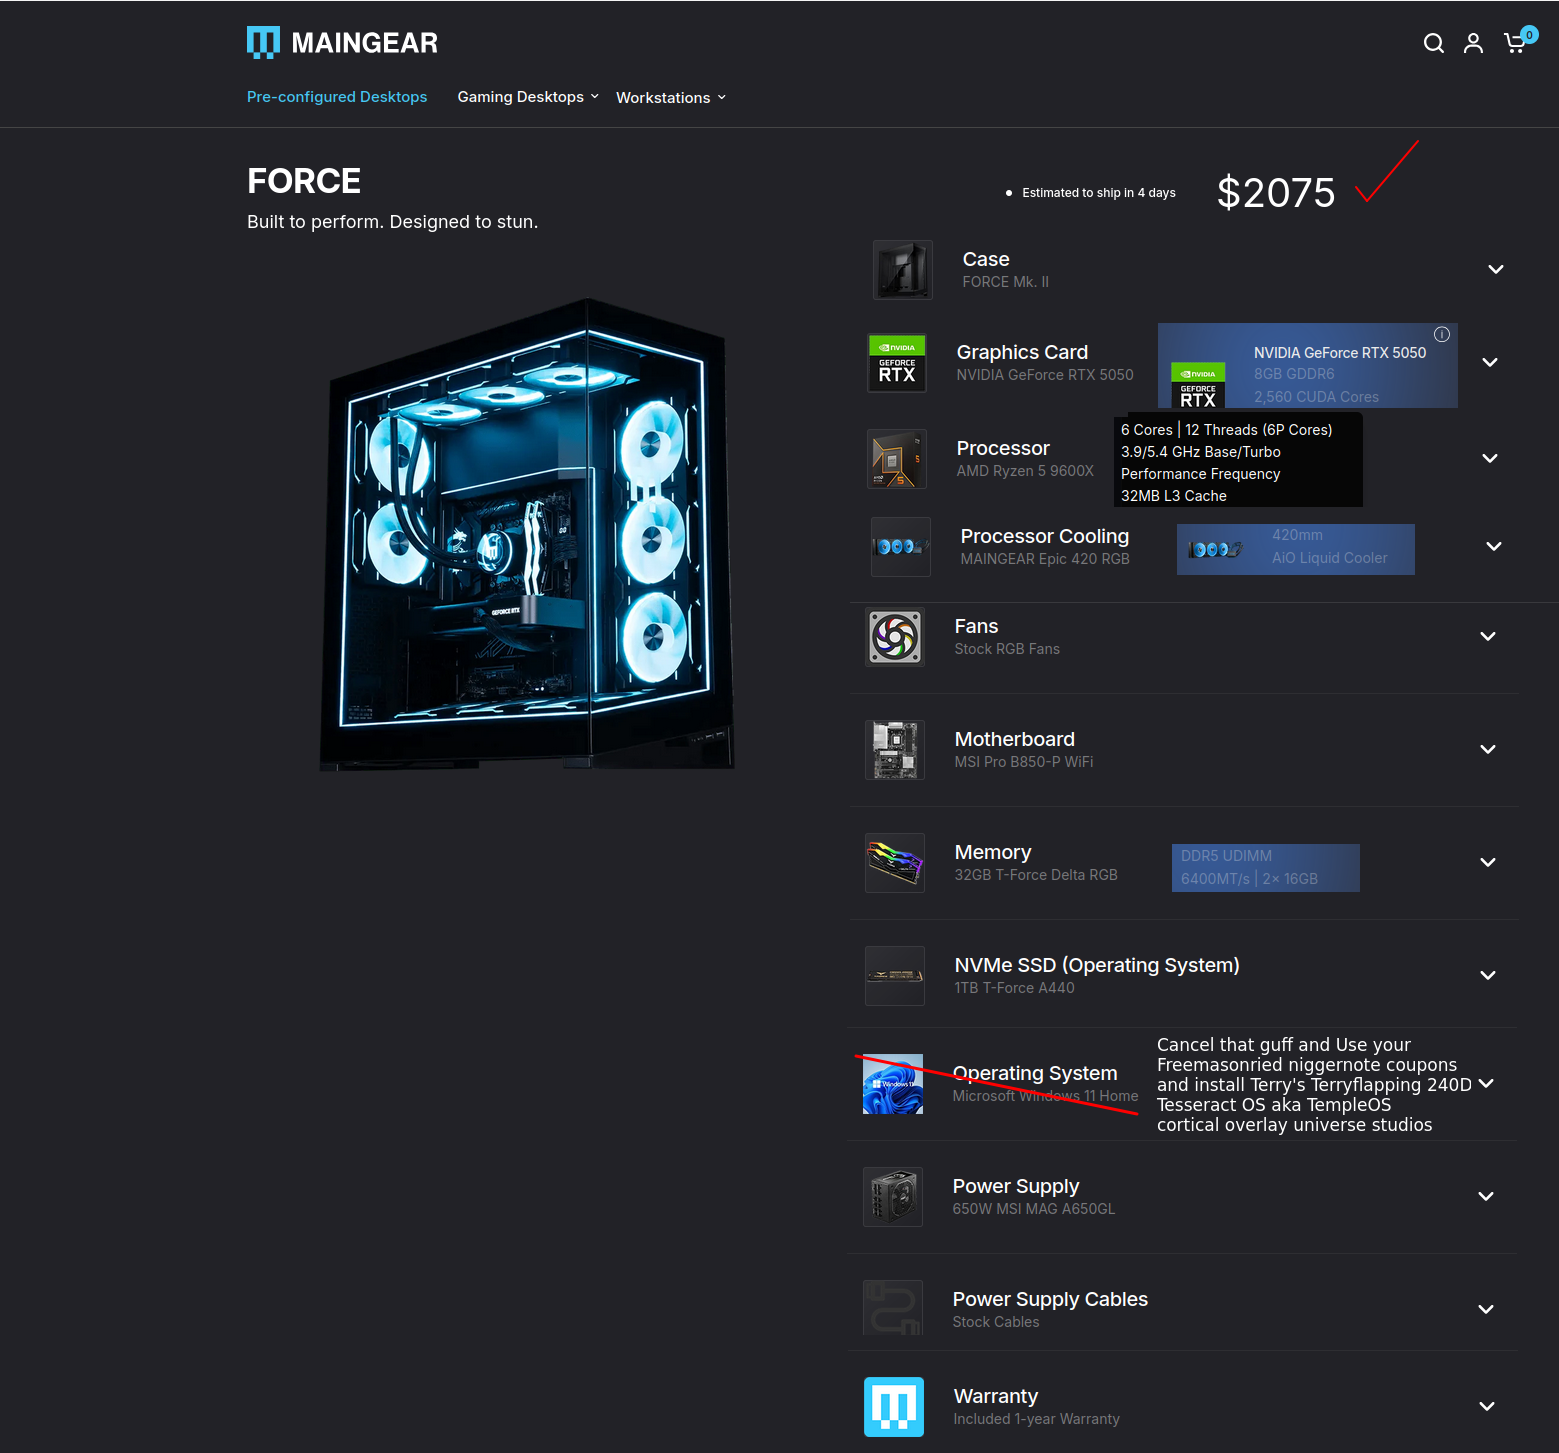Open the Power Supply chevron
This screenshot has height=1453, width=1559.
click(1486, 1196)
